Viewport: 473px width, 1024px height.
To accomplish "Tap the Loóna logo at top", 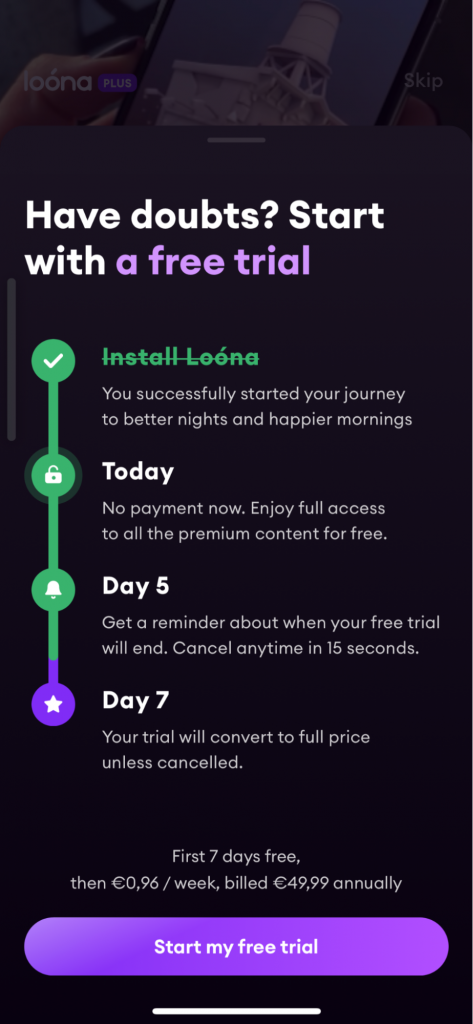I will point(58,81).
